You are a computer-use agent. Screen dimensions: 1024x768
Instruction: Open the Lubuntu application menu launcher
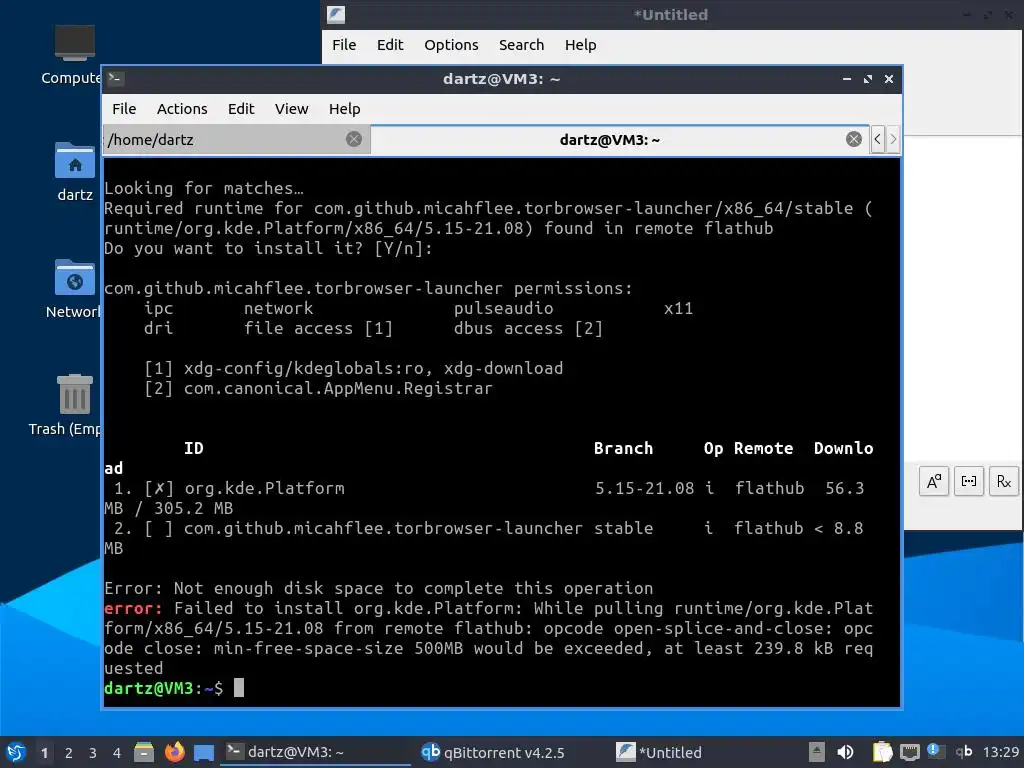pos(16,752)
